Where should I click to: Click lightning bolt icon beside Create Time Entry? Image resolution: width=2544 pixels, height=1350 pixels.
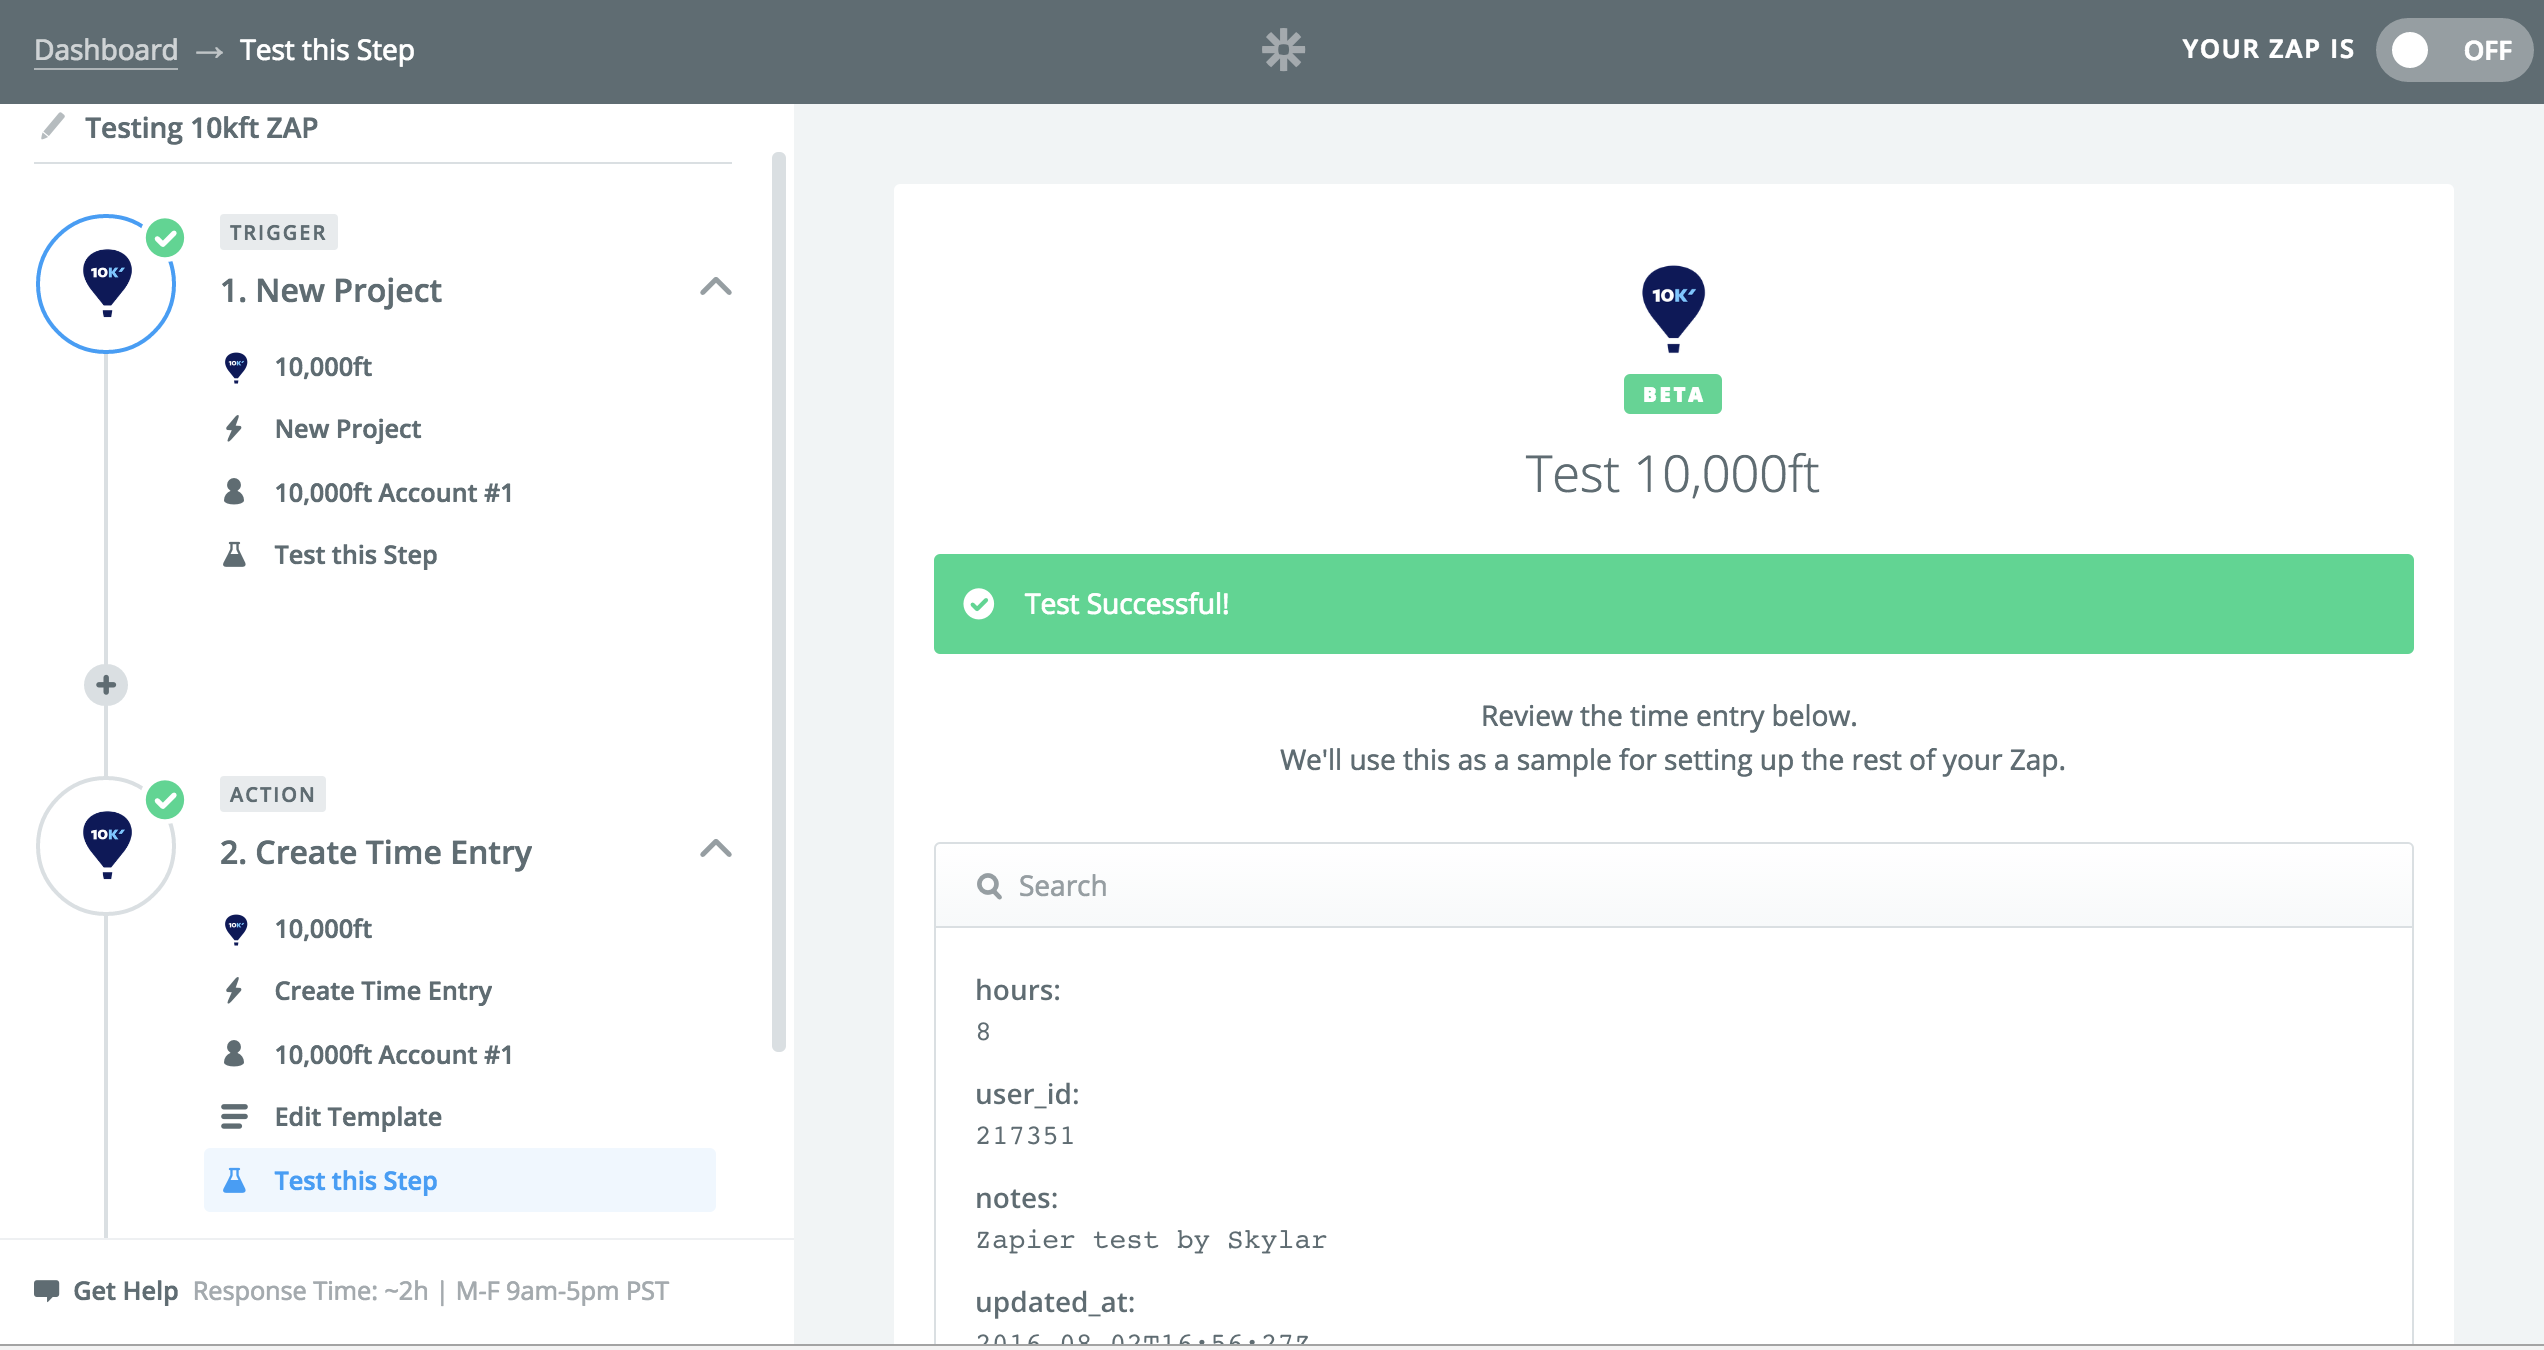click(x=234, y=991)
